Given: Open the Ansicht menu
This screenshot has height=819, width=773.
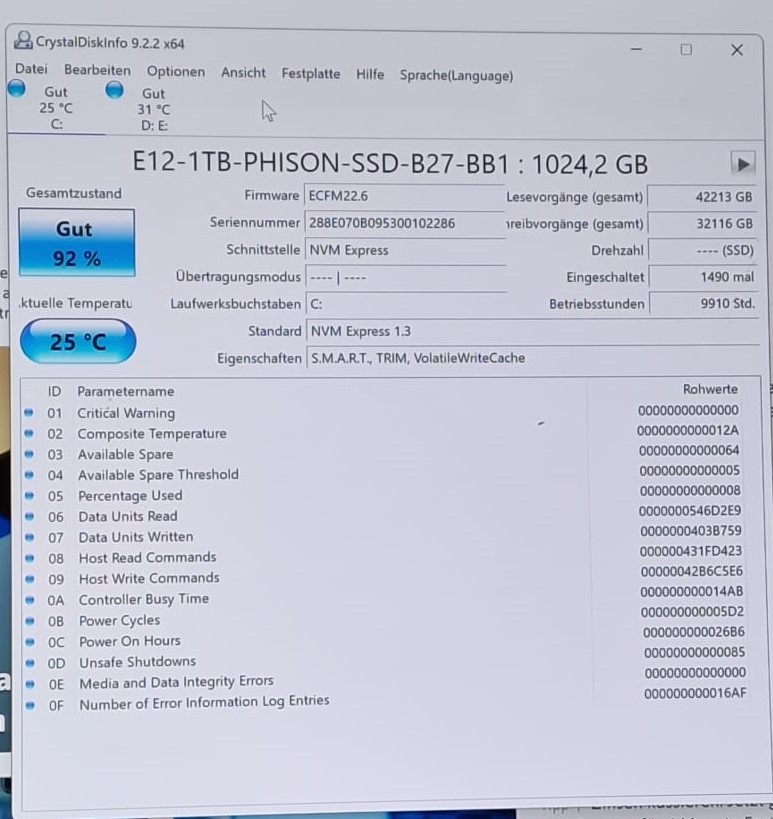Looking at the screenshot, I should (x=243, y=73).
